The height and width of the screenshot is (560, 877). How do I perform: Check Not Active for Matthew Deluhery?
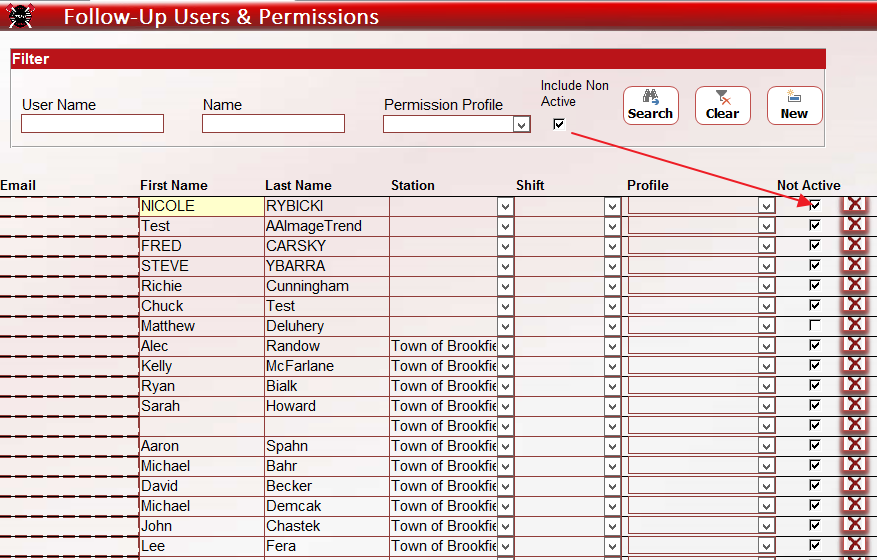click(815, 326)
